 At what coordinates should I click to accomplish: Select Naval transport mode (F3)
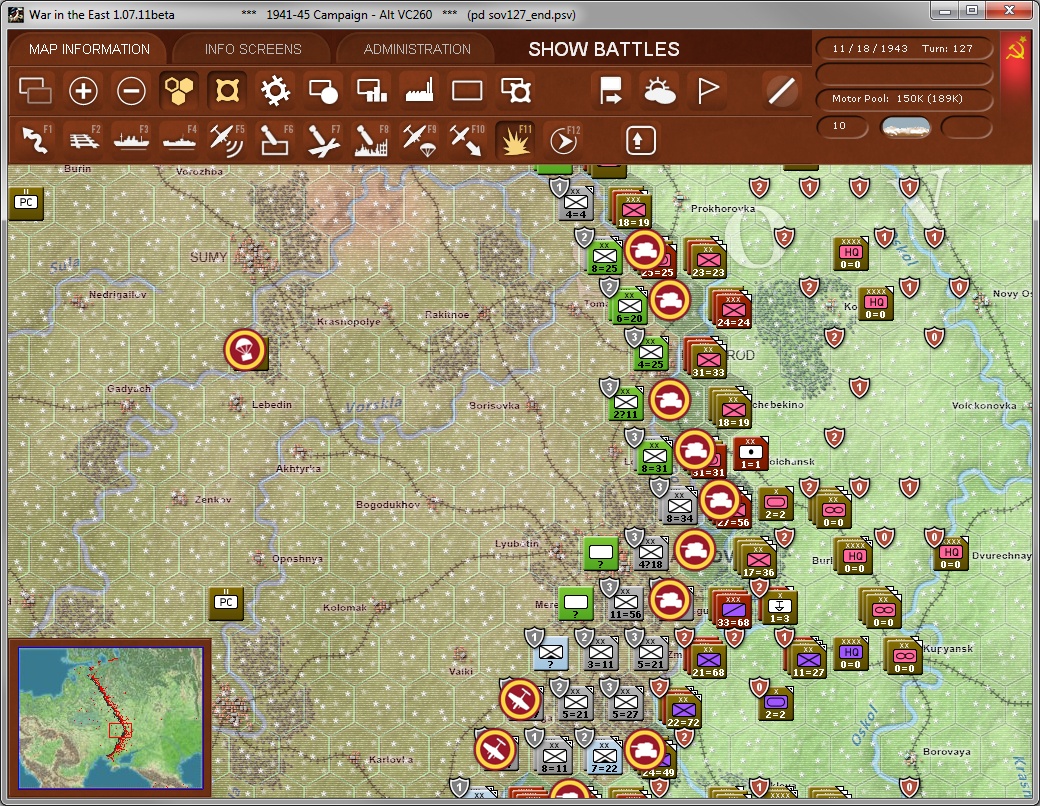click(131, 139)
